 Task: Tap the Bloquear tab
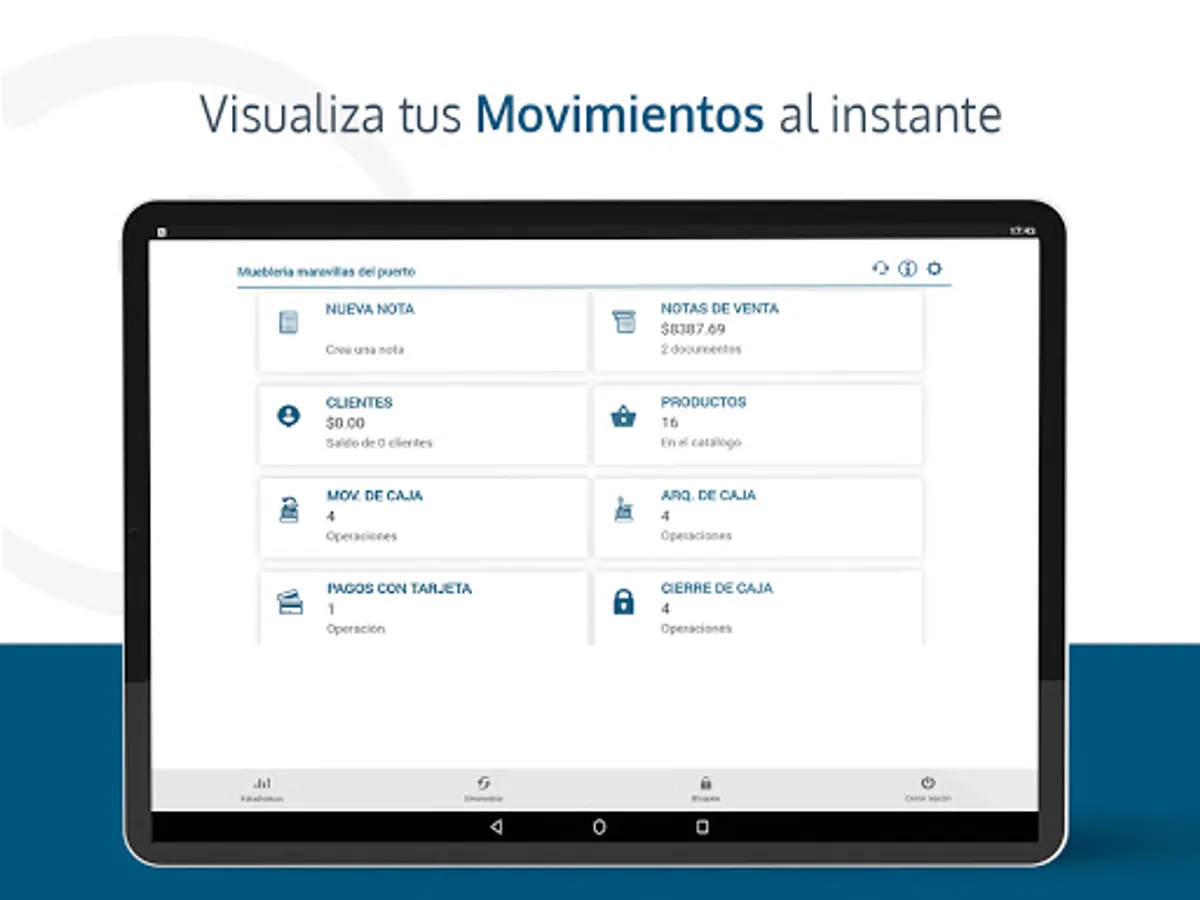705,790
